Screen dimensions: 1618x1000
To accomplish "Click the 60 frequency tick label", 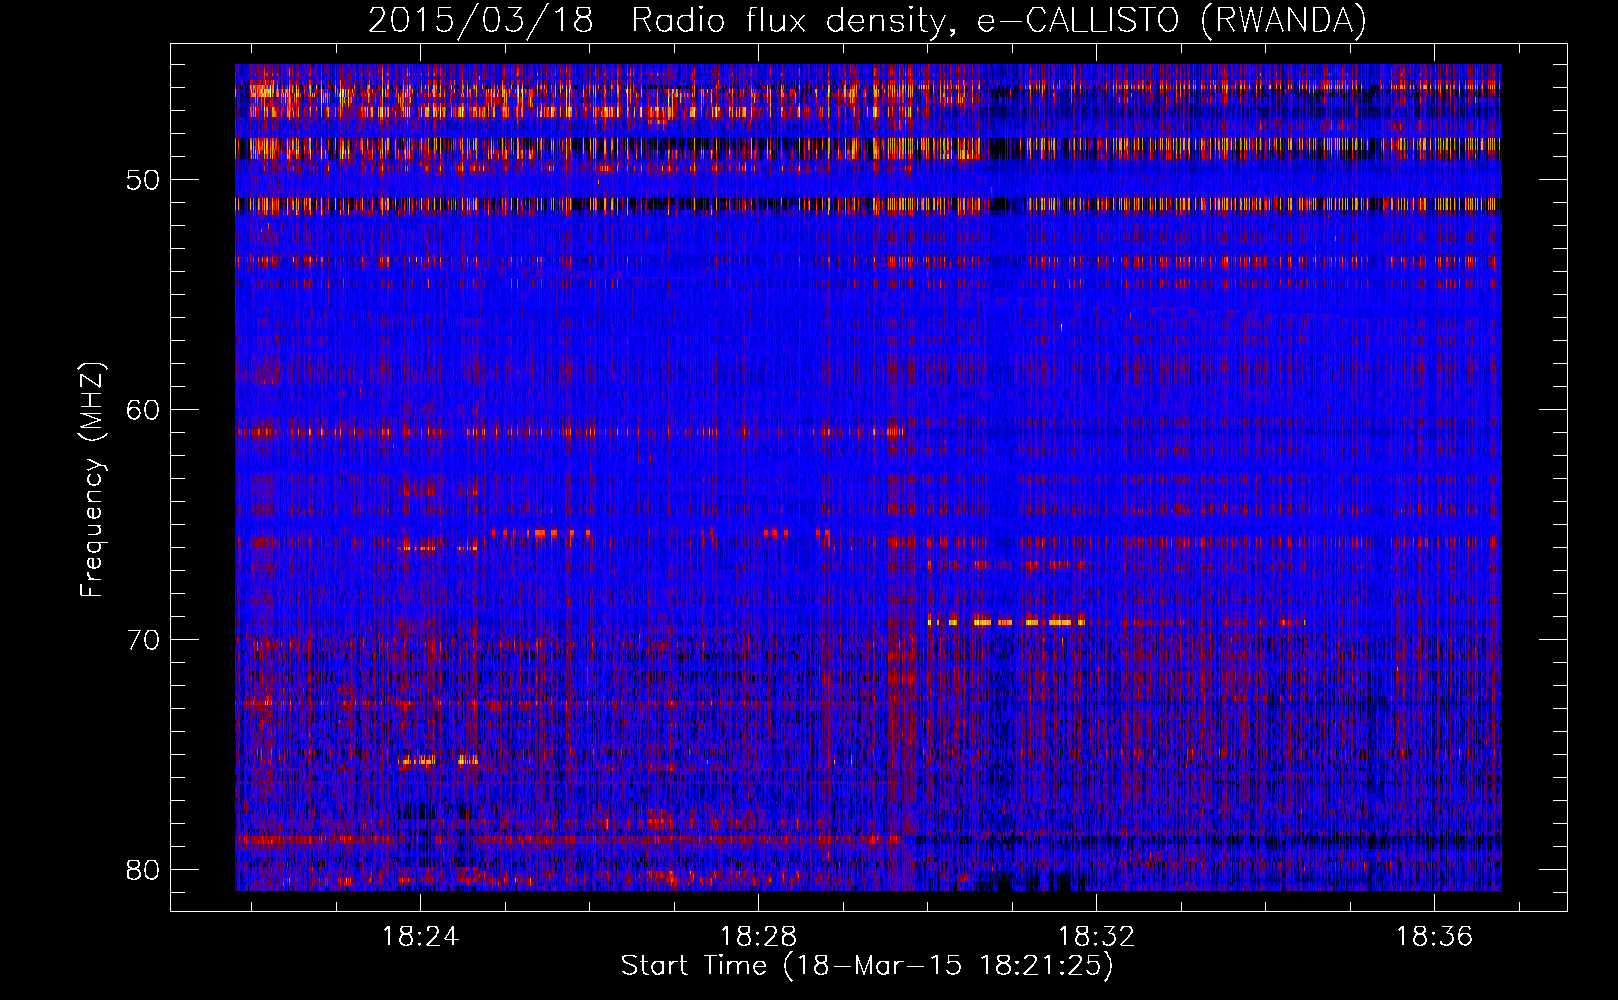I will click(144, 410).
